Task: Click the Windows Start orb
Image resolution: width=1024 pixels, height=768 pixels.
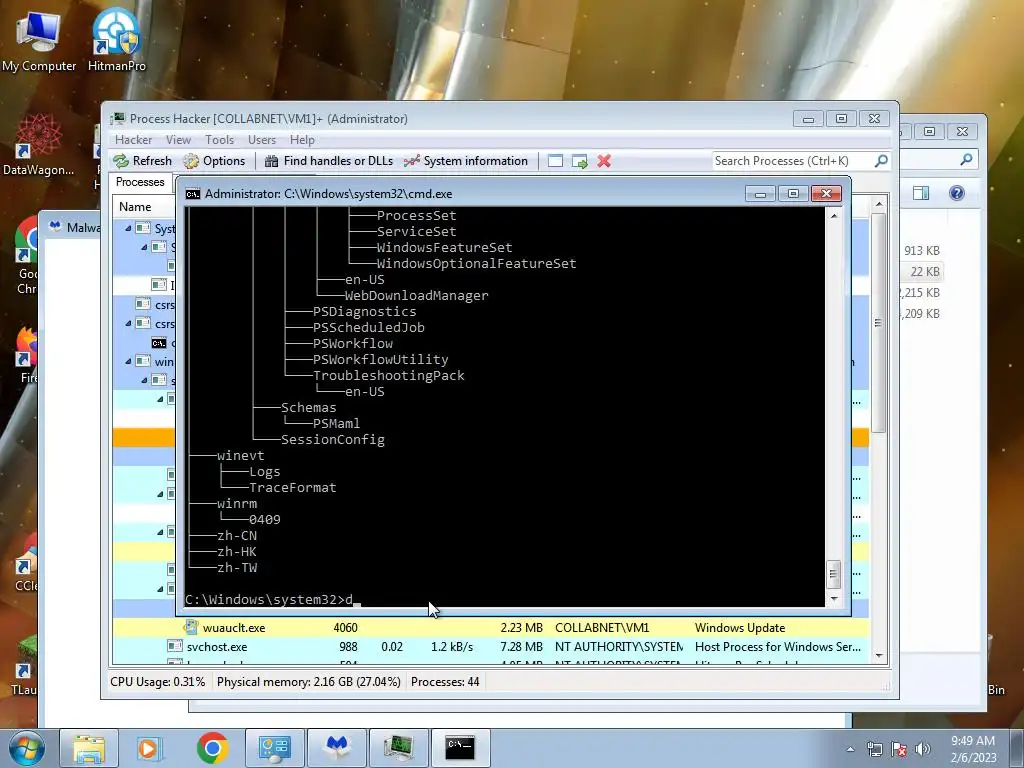Action: click(x=26, y=748)
